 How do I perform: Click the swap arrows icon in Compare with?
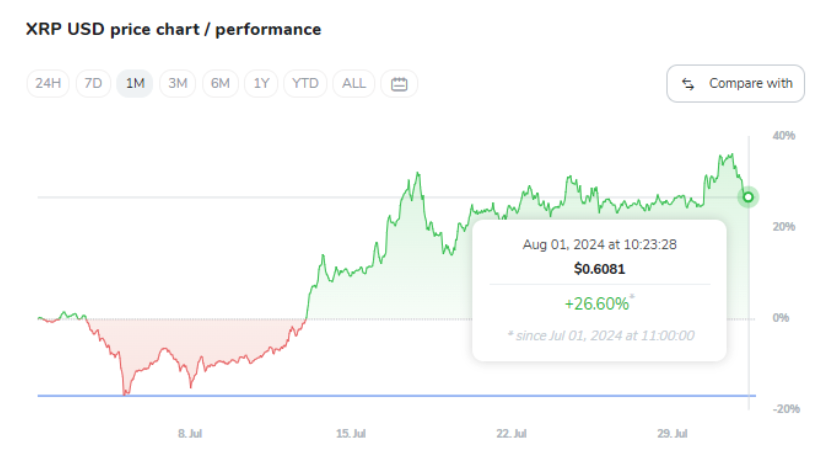coord(688,84)
